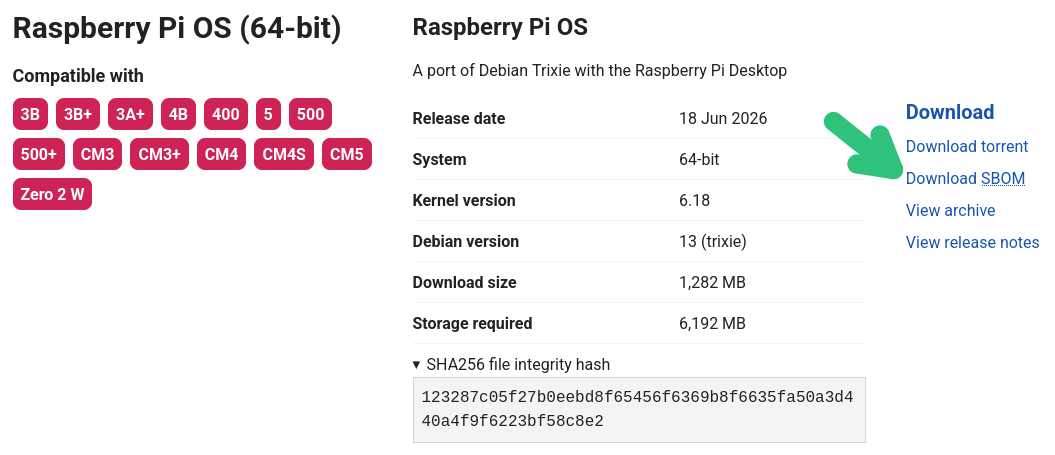This screenshot has height=455, width=1055.
Task: Click Download SBOM link
Action: point(966,178)
